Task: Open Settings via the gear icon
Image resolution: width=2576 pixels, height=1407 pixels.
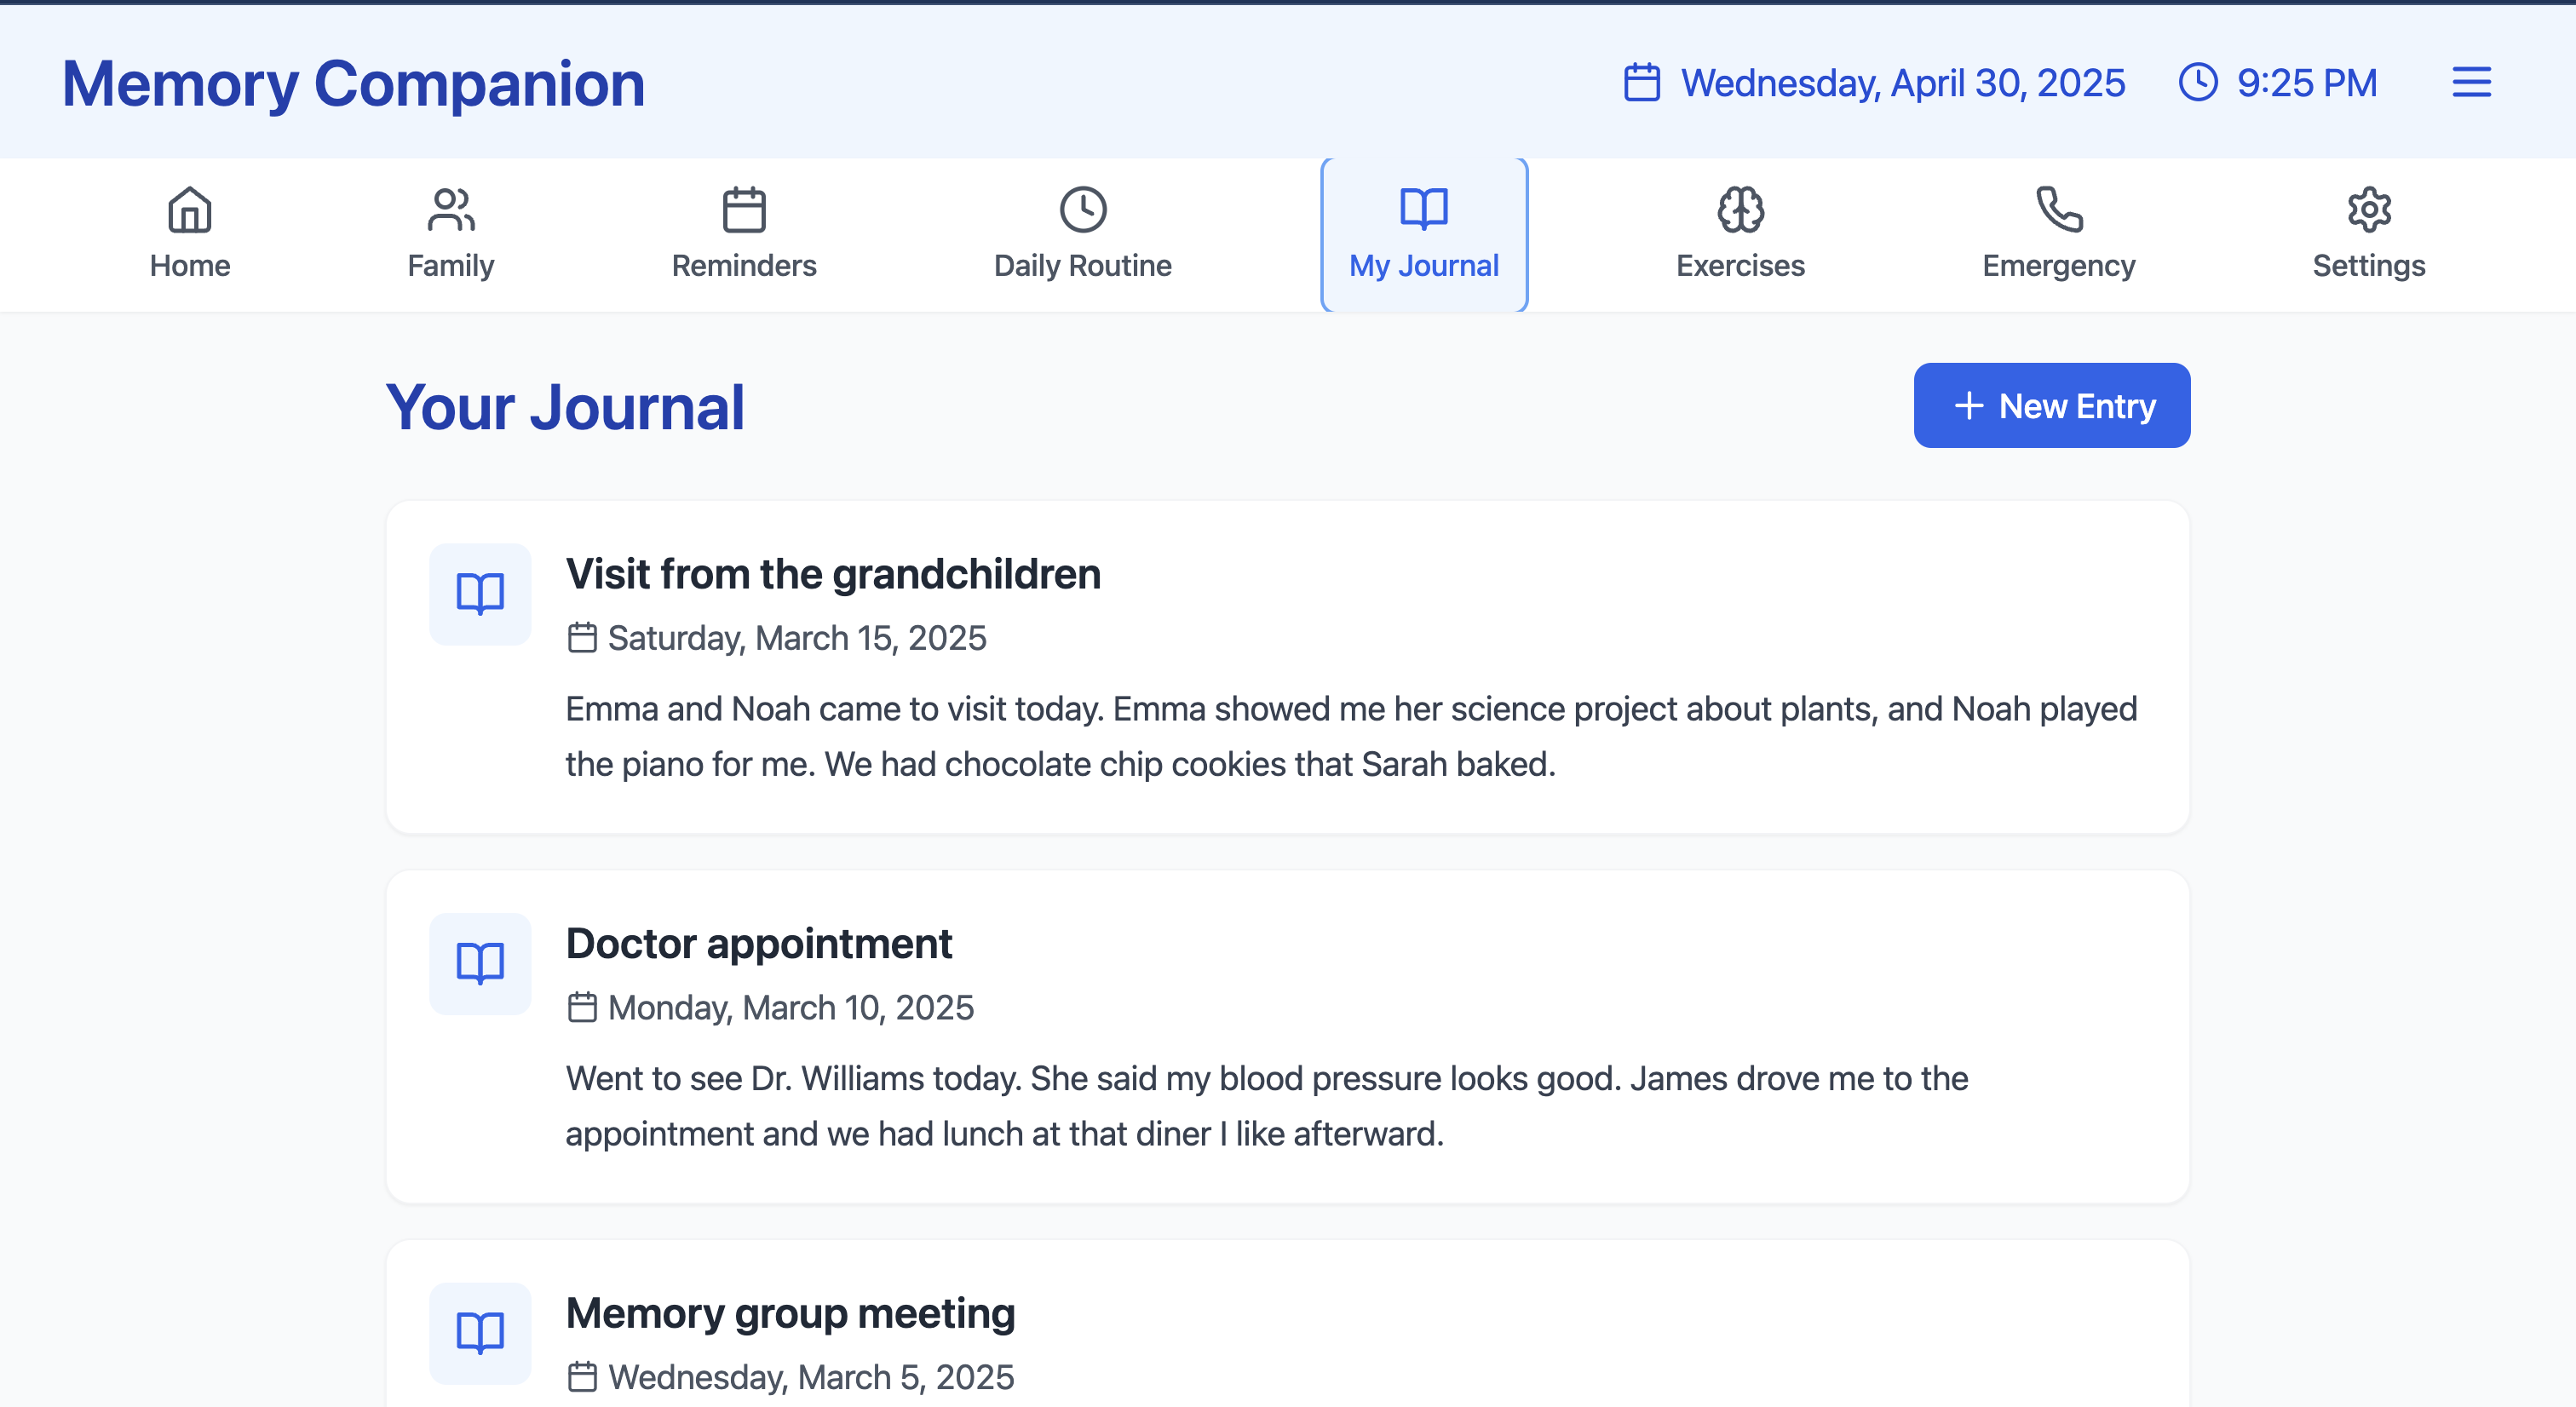Action: (2368, 210)
